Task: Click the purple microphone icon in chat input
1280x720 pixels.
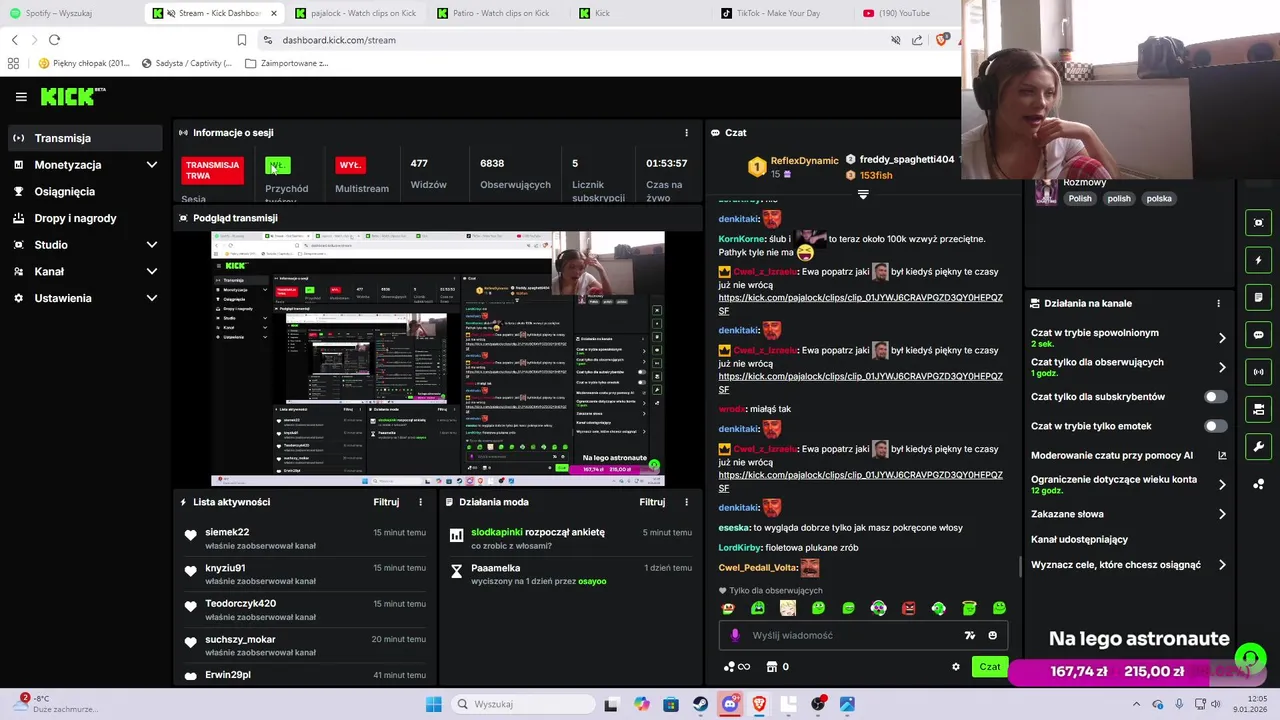Action: coord(735,635)
